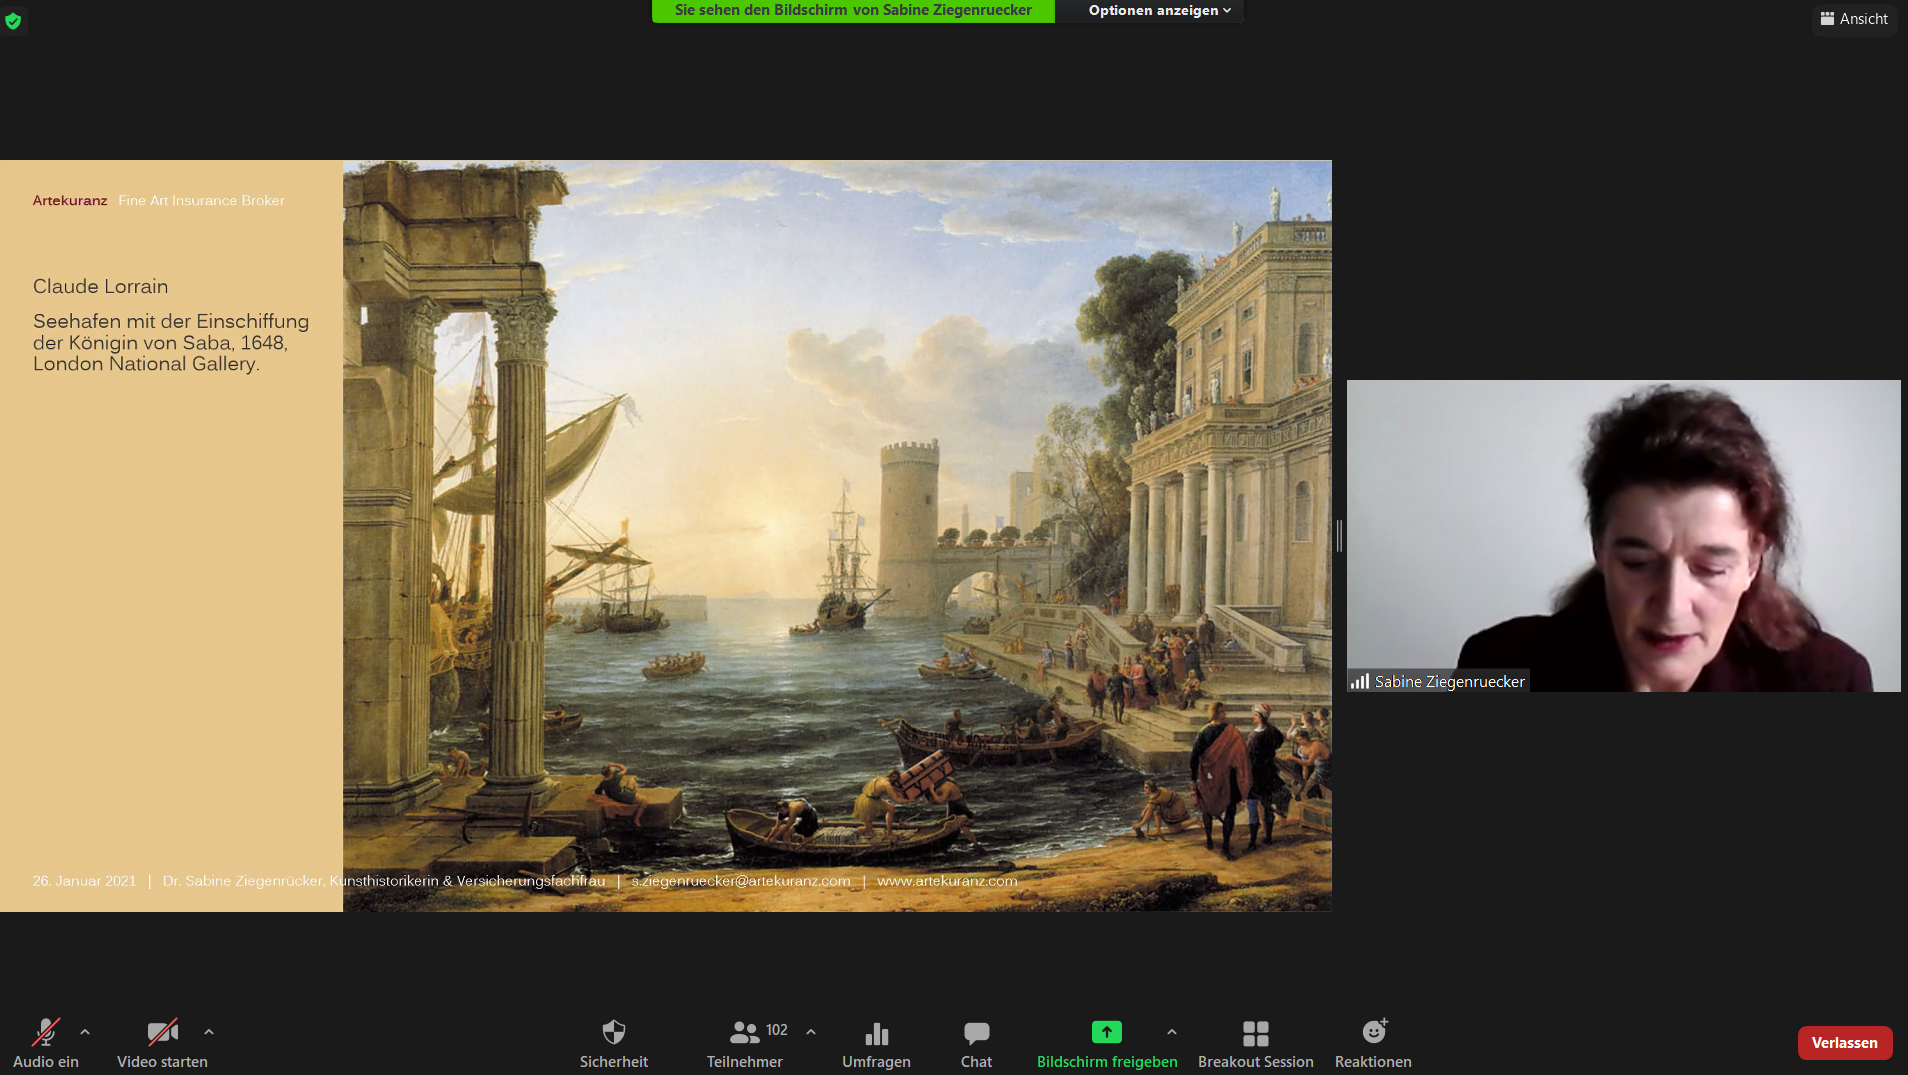The height and width of the screenshot is (1075, 1908).
Task: Click Fine Art Insurance Broker text
Action: click(201, 200)
